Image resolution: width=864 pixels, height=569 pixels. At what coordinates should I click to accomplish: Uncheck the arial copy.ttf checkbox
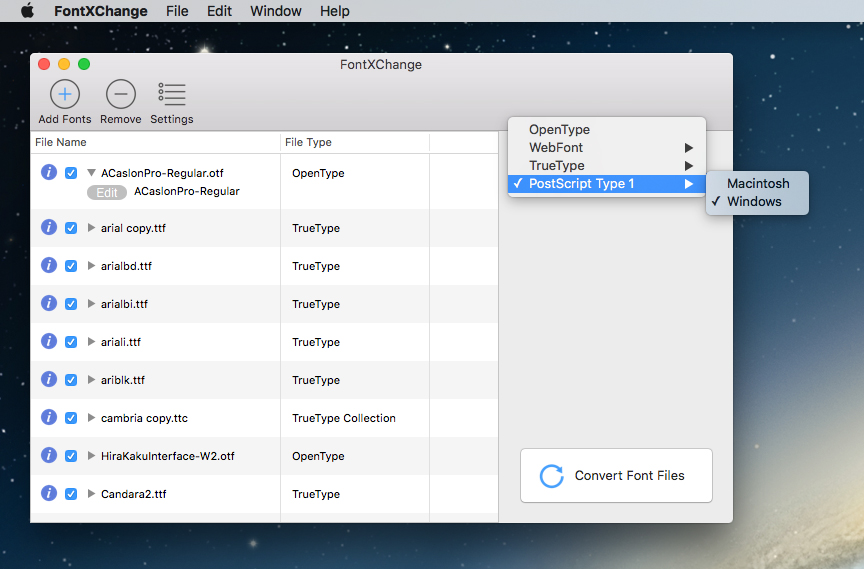pos(71,228)
